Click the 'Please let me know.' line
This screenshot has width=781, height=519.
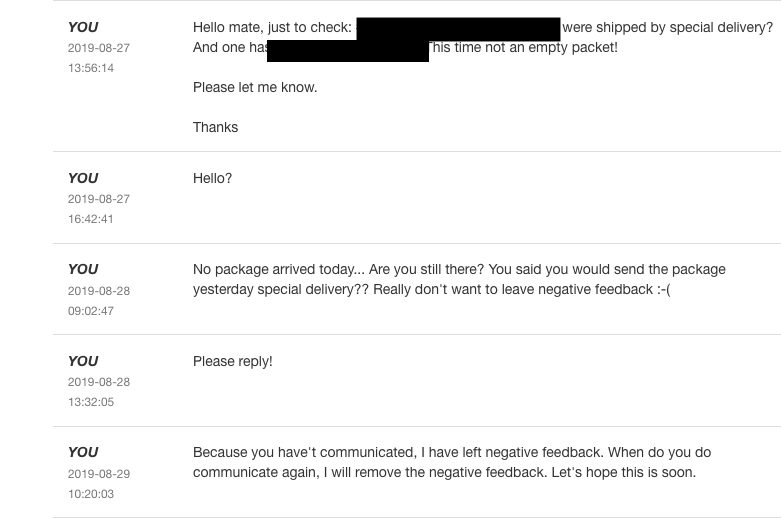pyautogui.click(x=255, y=87)
